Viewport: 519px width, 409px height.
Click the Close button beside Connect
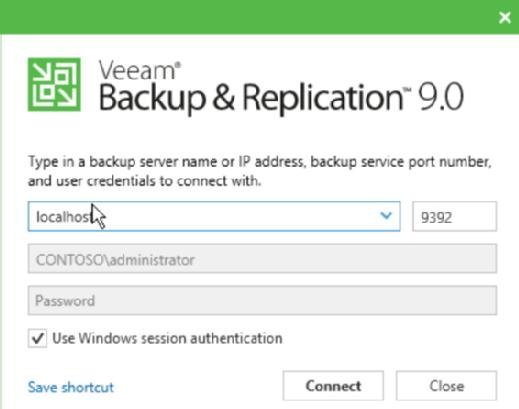pyautogui.click(x=446, y=386)
